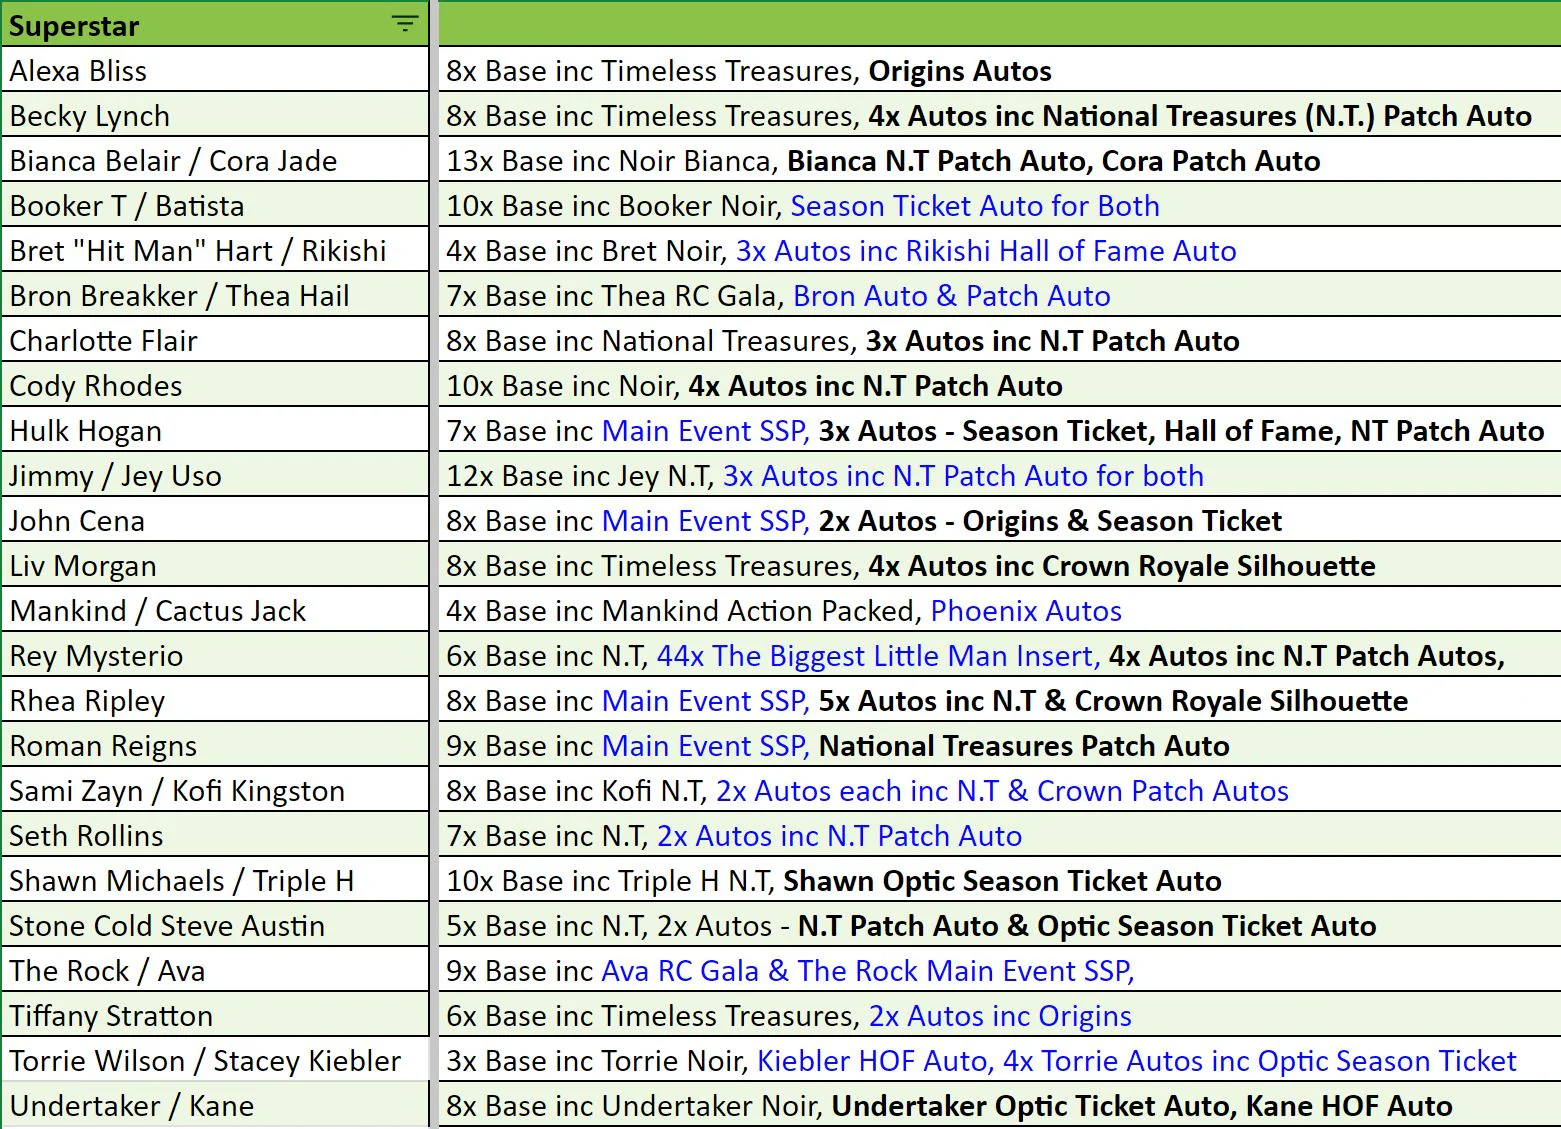1561x1129 pixels.
Task: Select the Bianca Belair / Cora Jade cell
Action: point(215,160)
